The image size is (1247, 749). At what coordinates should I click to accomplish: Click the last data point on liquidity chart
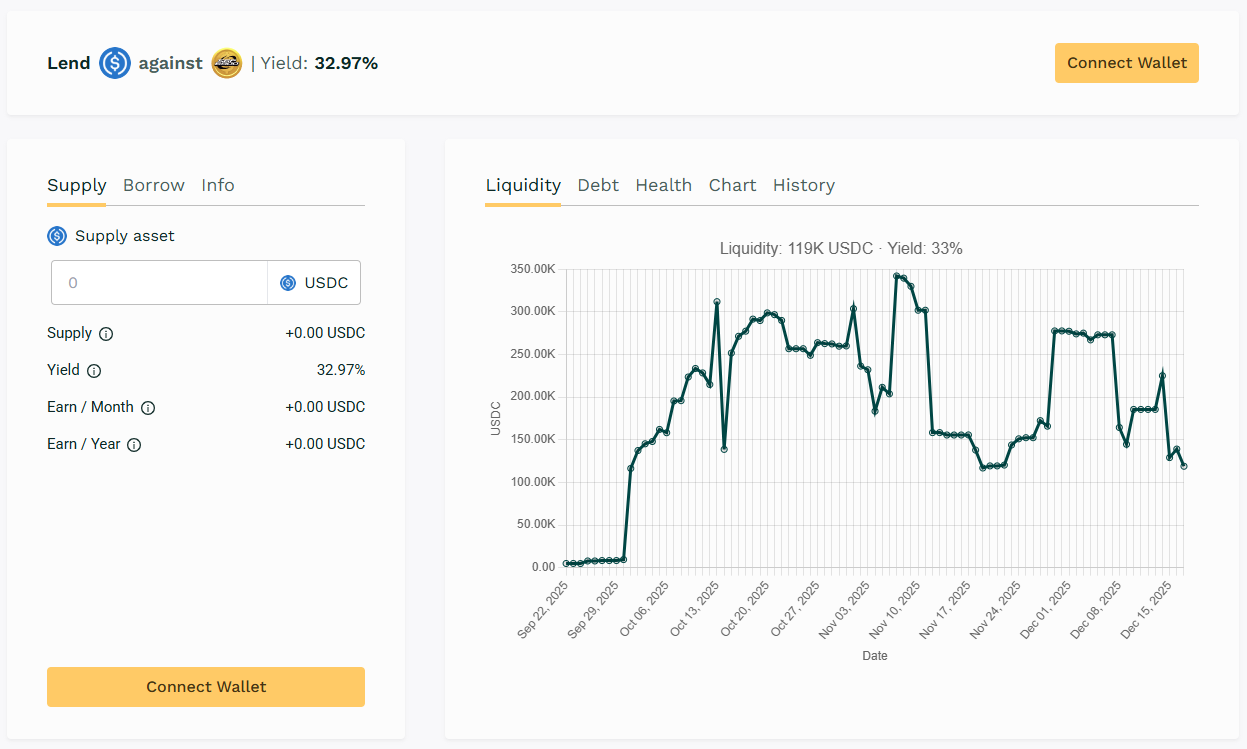coord(1184,466)
